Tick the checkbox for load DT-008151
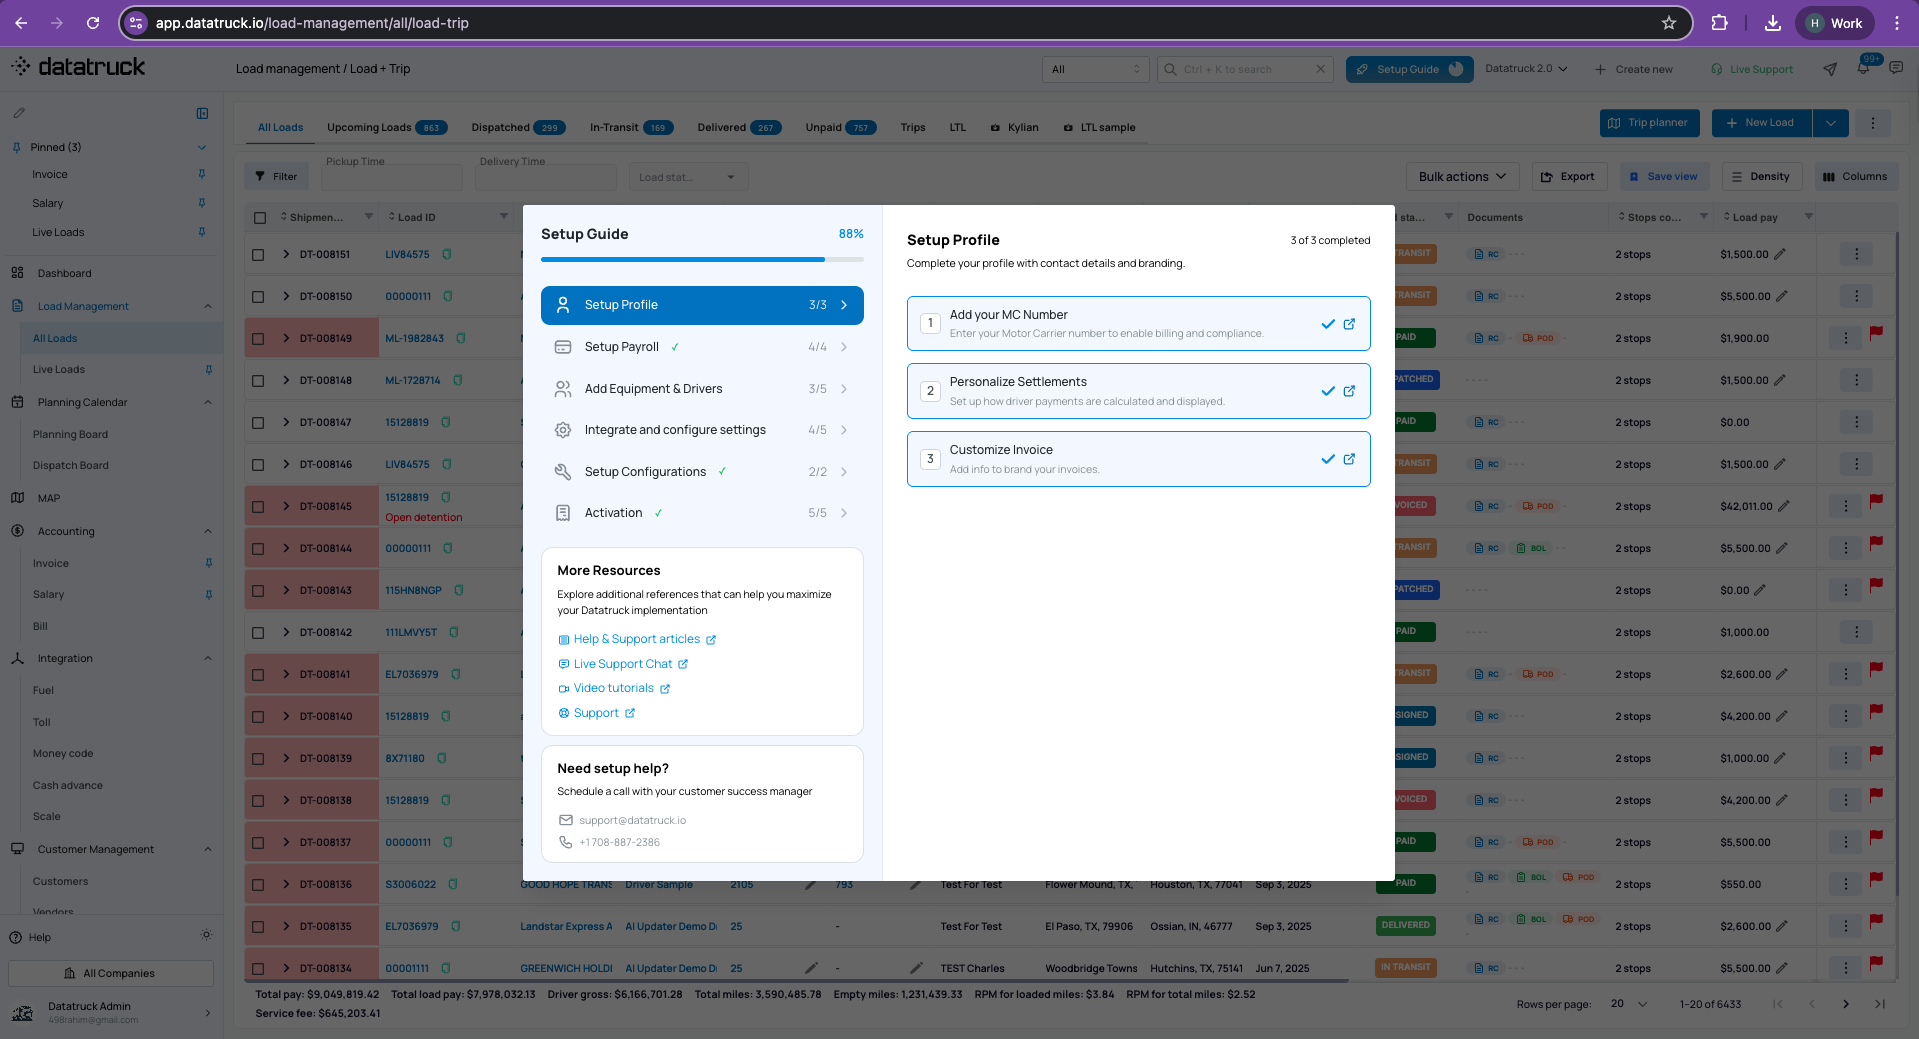This screenshot has height=1039, width=1919. coord(258,255)
